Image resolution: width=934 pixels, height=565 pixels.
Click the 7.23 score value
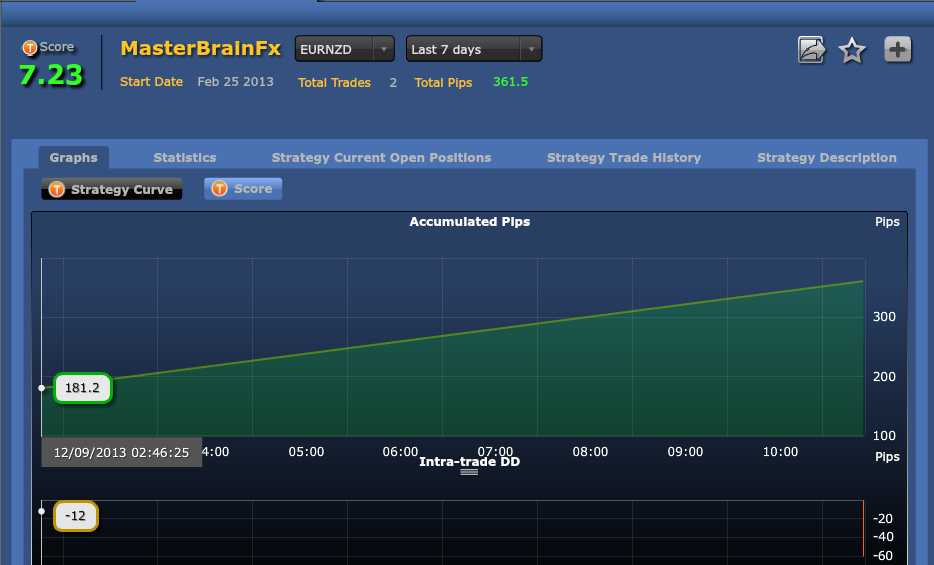coord(51,75)
